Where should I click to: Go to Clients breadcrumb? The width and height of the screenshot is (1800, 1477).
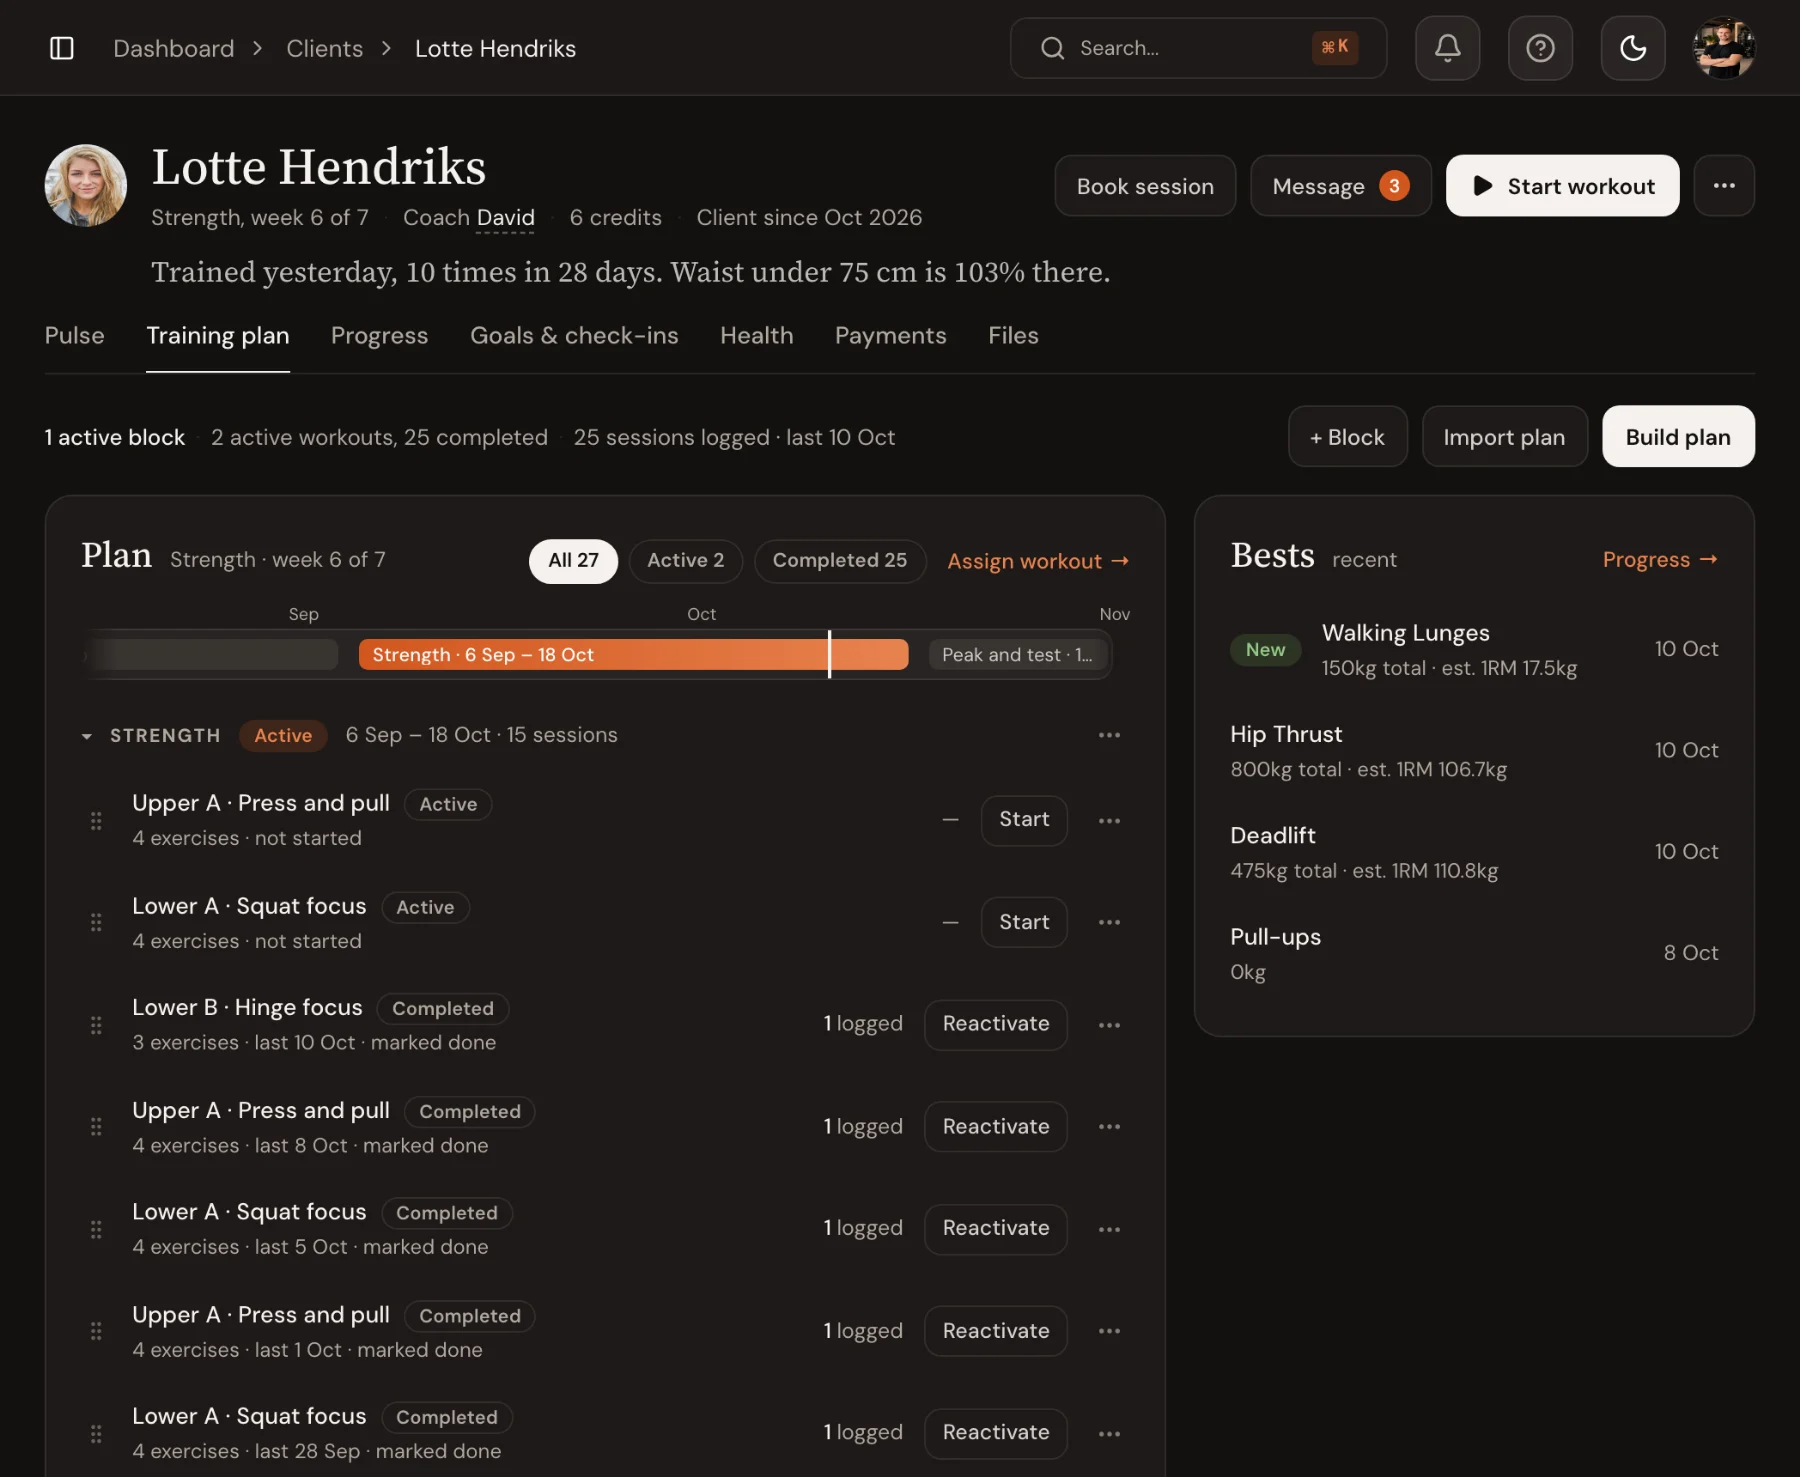(324, 48)
